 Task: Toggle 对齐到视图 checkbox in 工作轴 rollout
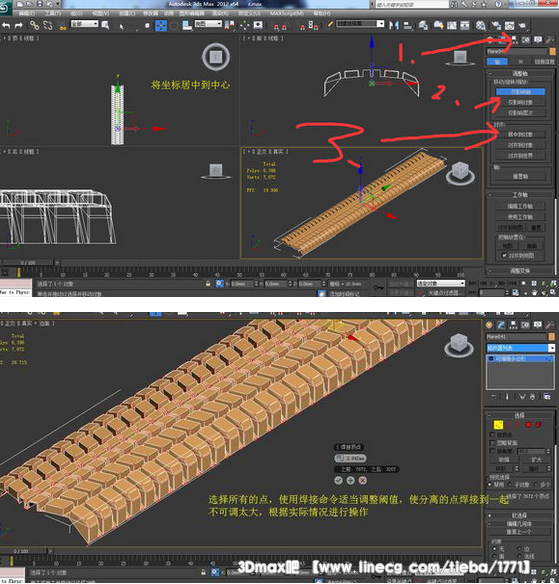click(x=504, y=256)
